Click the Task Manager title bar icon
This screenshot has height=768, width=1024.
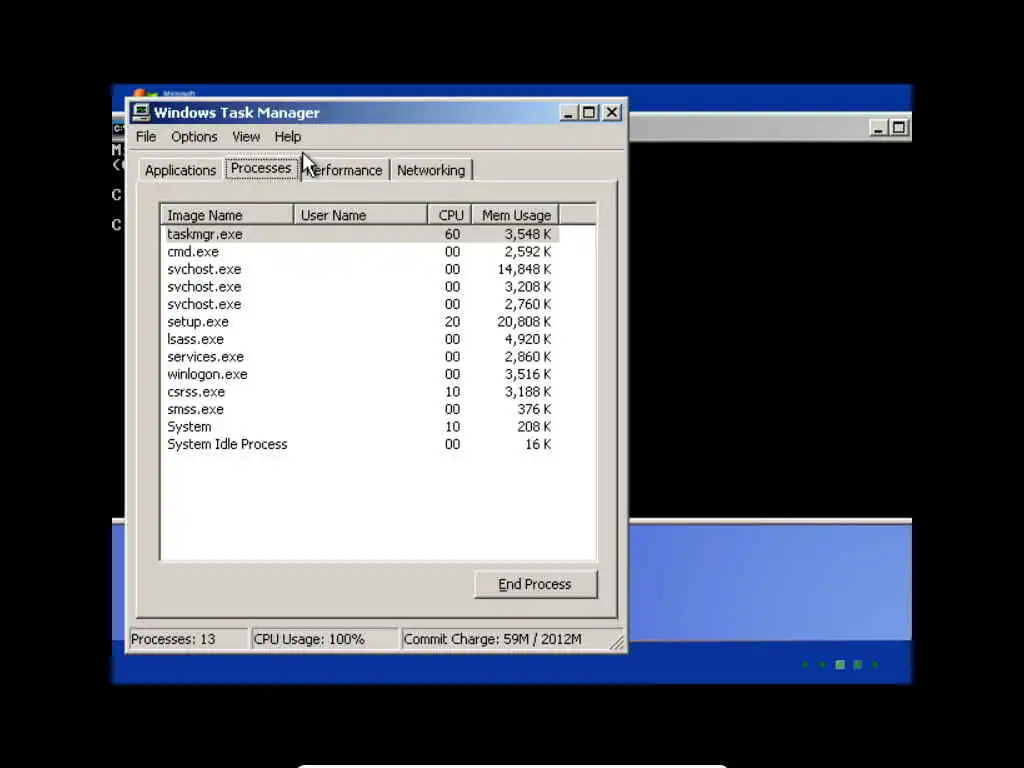point(140,112)
